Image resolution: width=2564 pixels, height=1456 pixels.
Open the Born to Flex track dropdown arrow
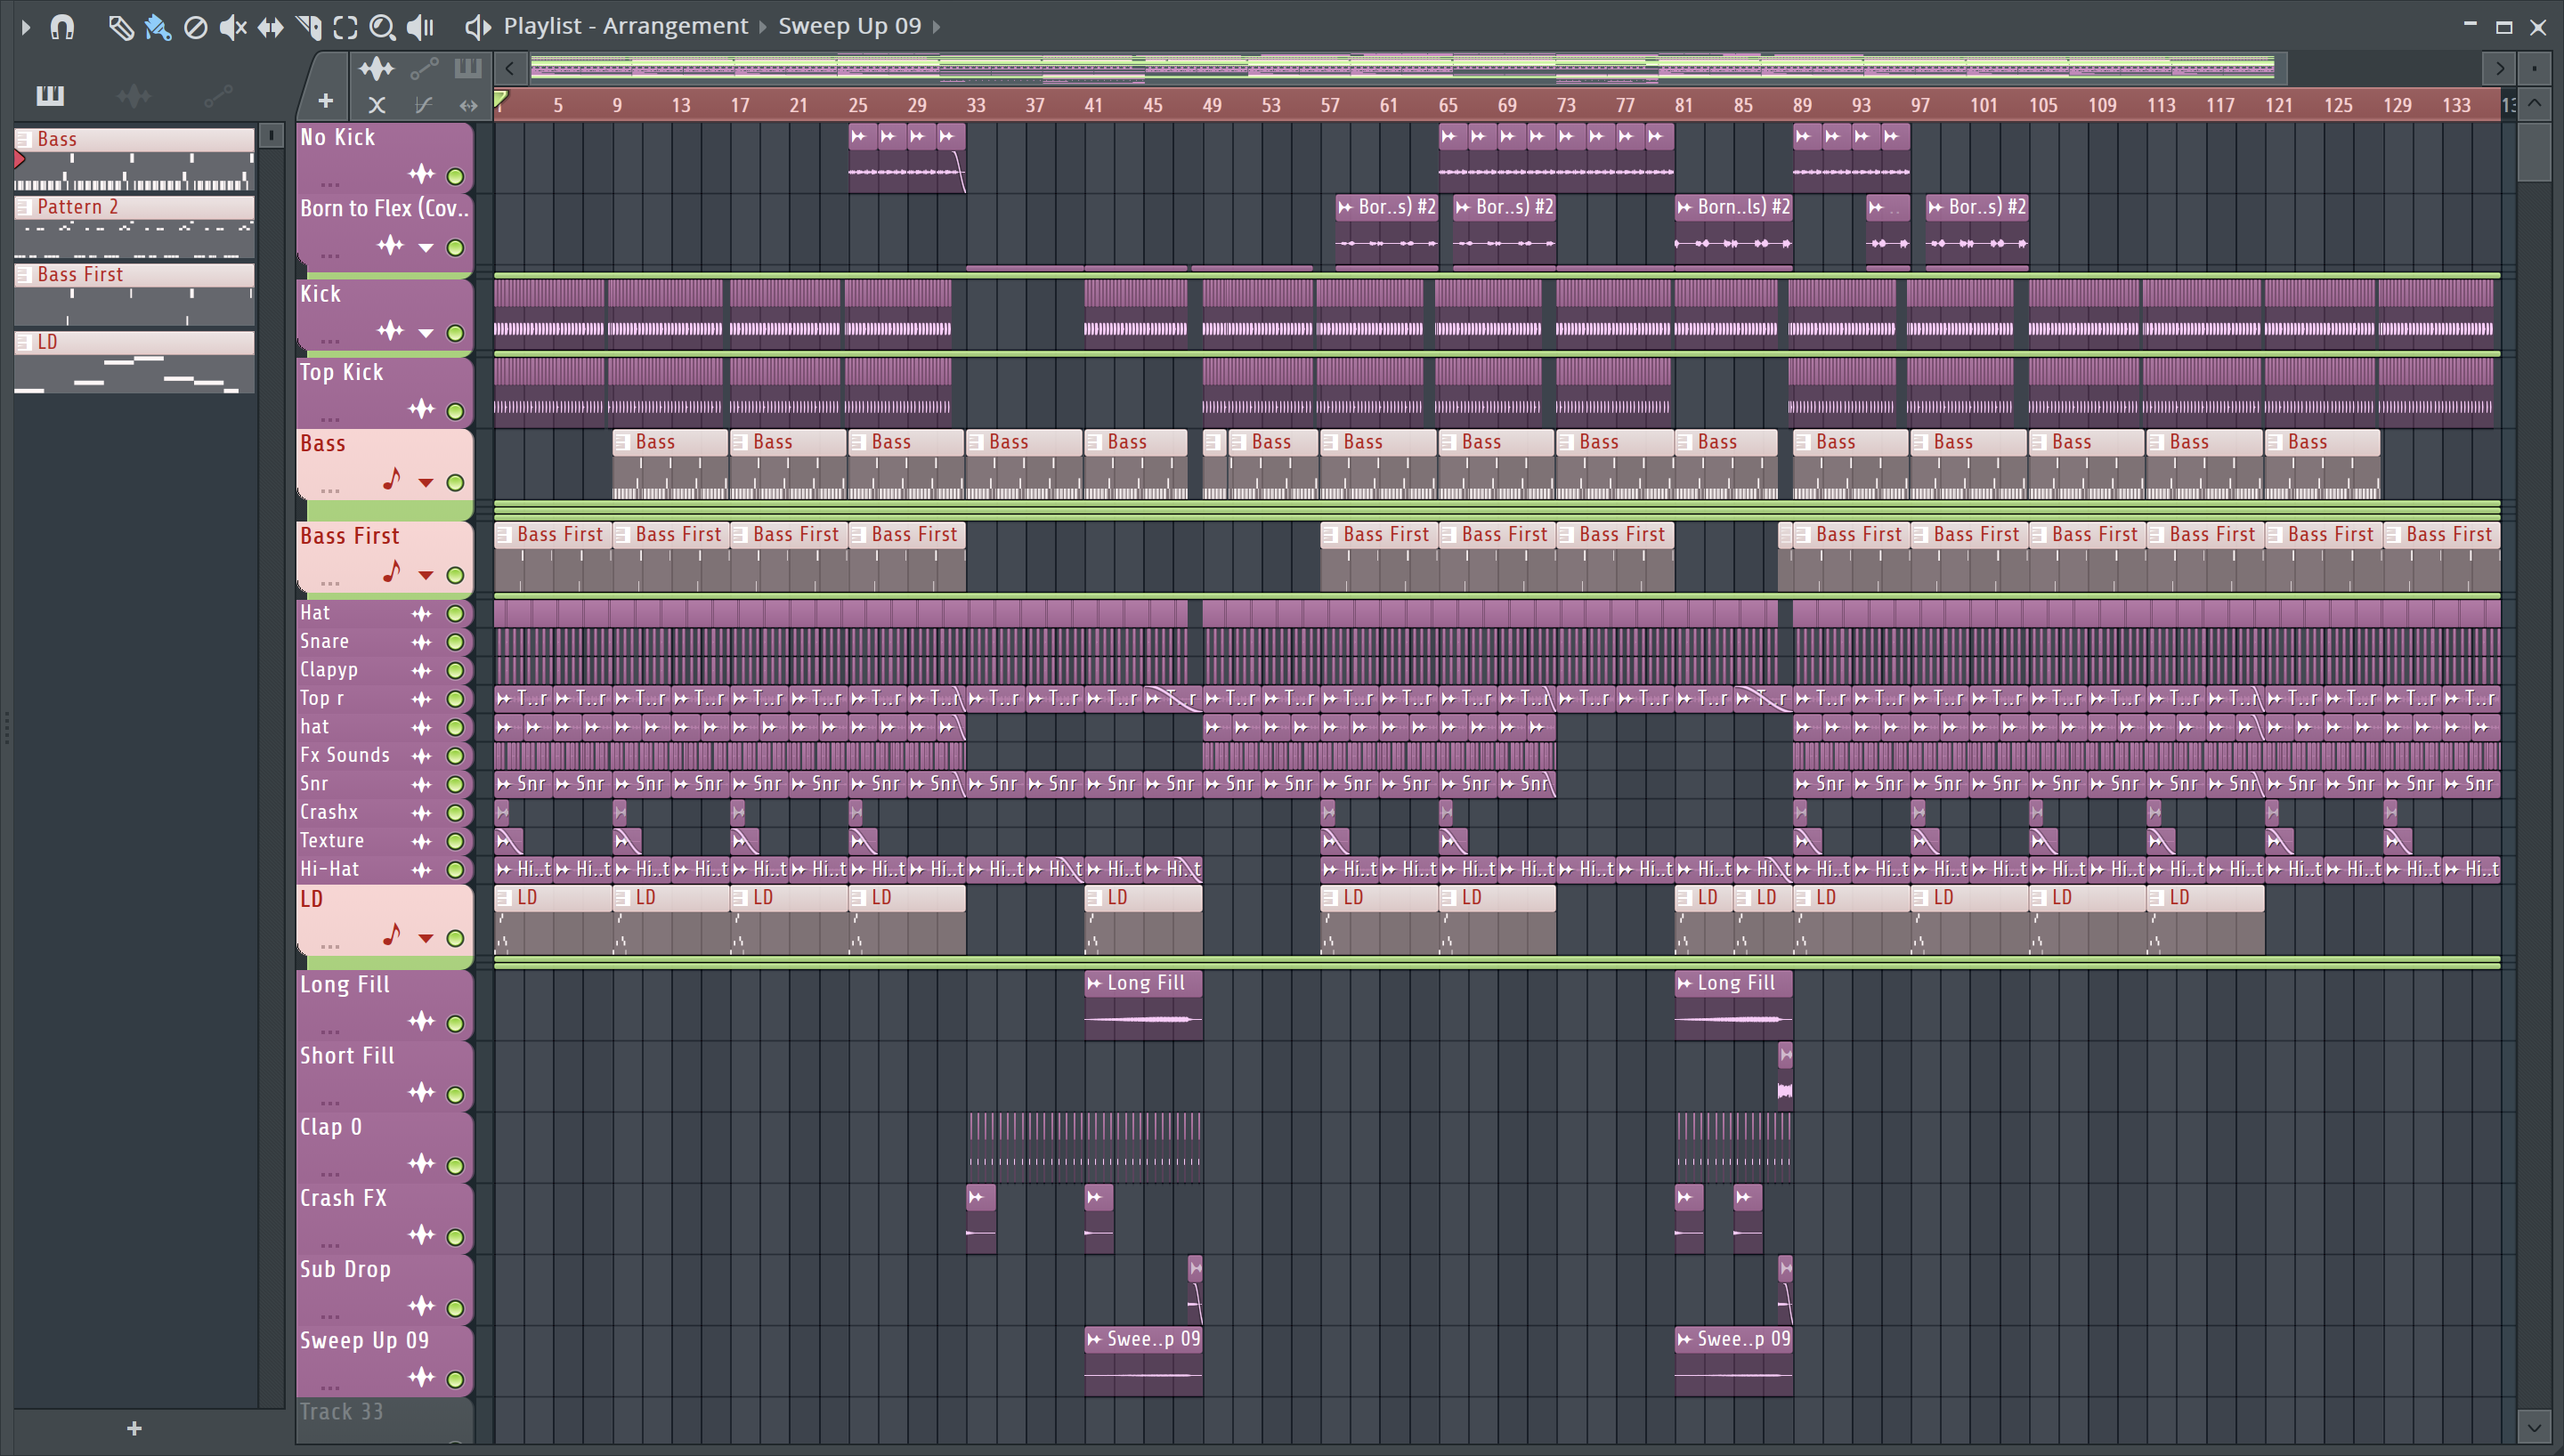426,247
